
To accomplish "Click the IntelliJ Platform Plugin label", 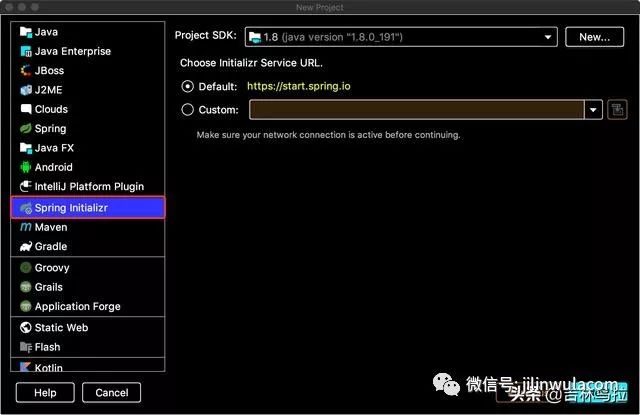I will tap(89, 186).
